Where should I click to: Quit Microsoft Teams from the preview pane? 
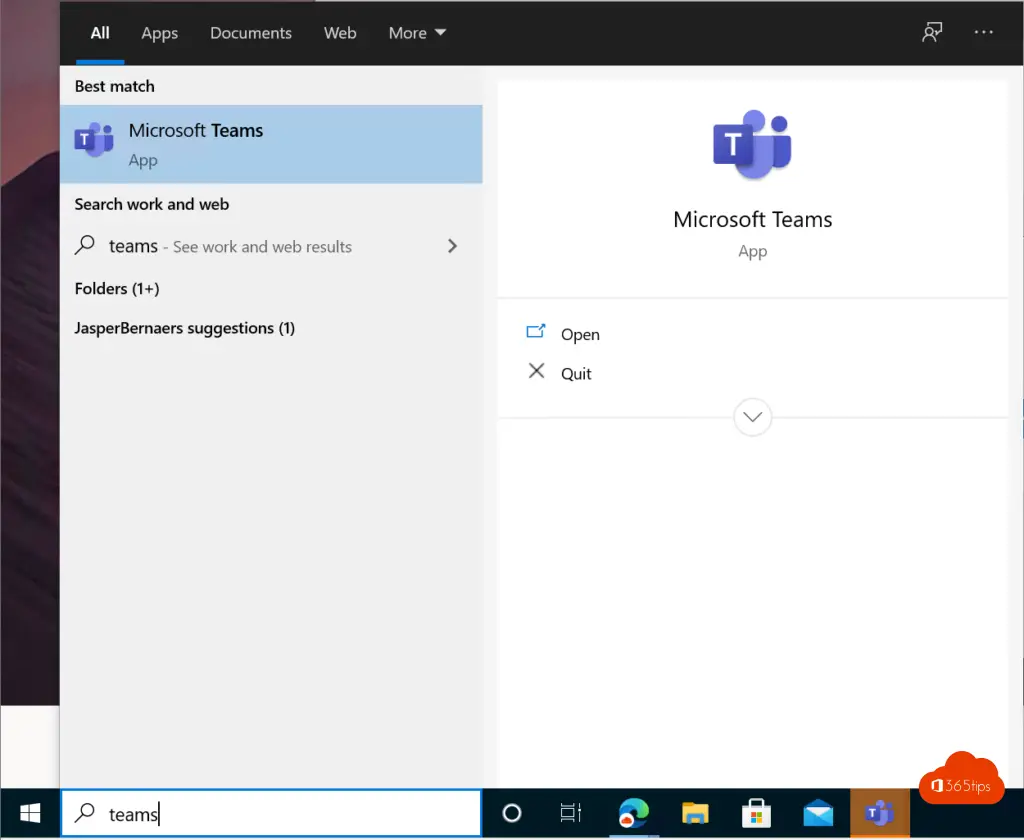576,374
